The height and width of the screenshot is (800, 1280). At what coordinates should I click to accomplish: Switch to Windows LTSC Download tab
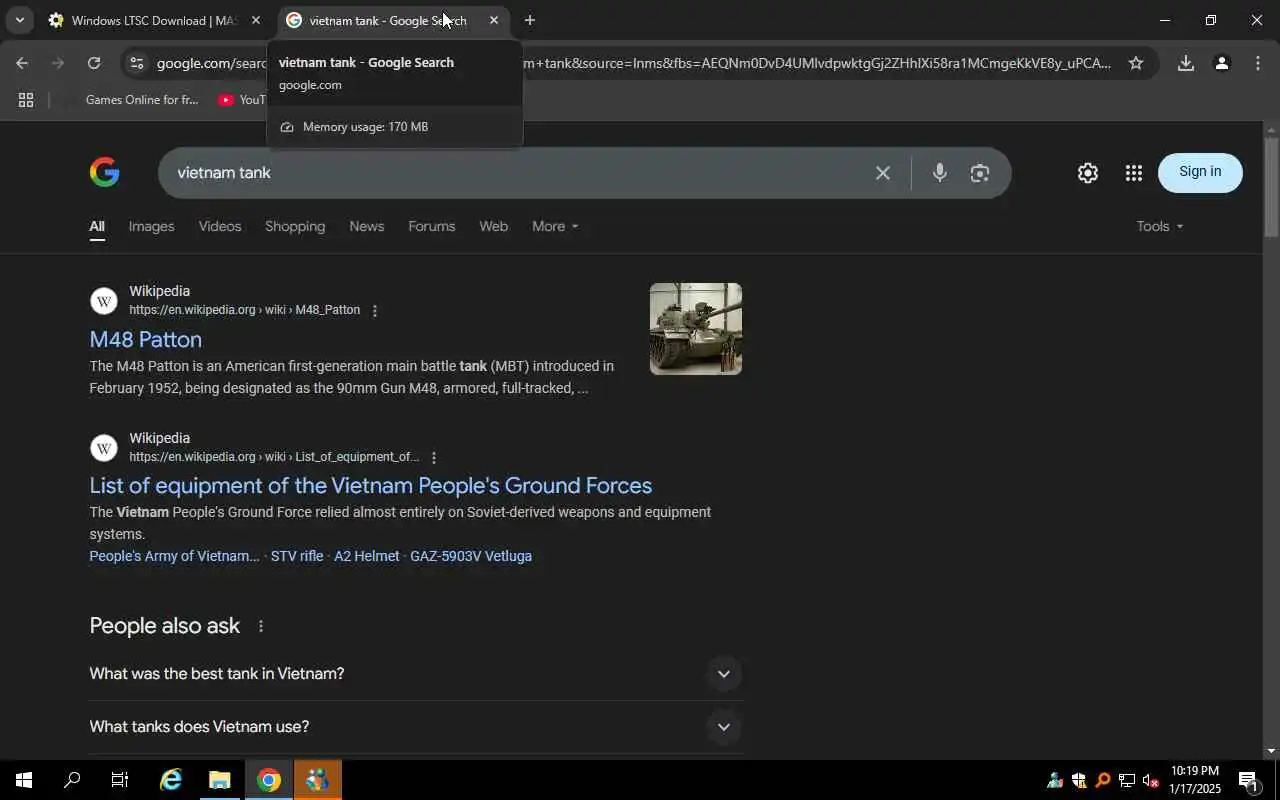point(155,20)
